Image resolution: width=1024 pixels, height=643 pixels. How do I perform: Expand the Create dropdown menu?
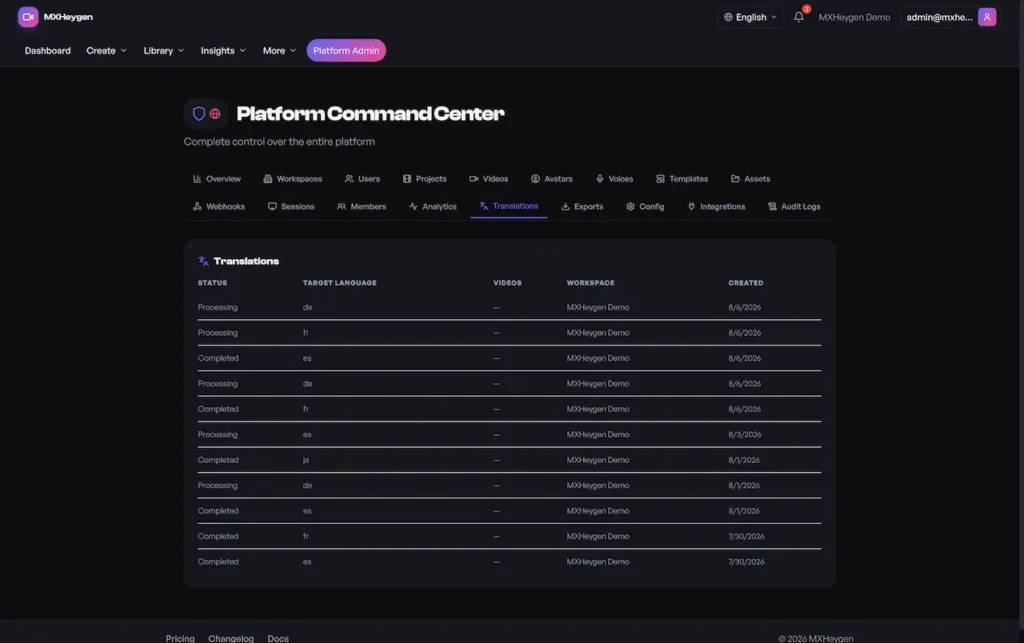106,51
